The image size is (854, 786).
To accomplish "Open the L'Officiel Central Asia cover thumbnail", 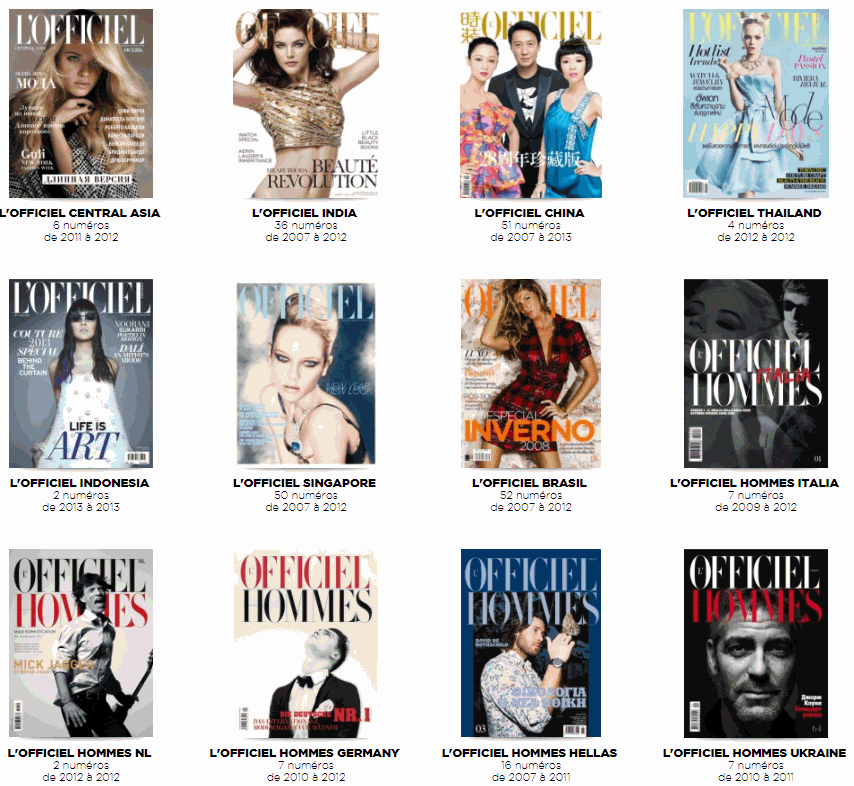I will [80, 104].
